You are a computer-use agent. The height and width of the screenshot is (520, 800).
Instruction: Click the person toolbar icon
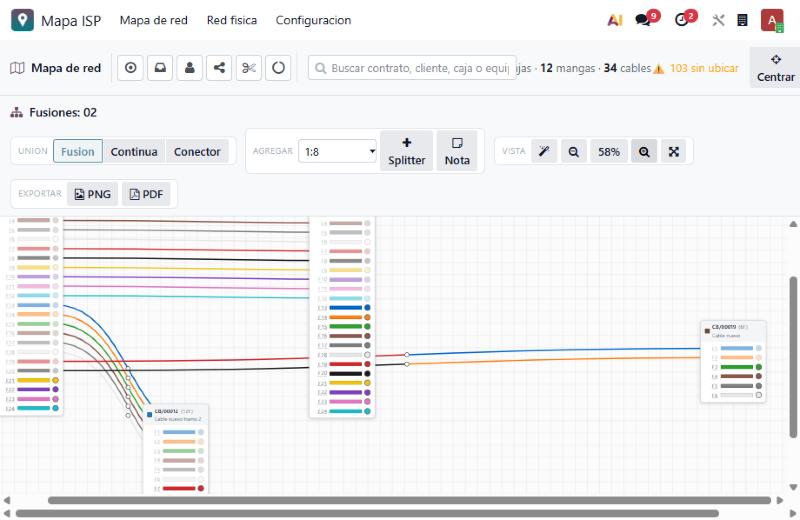click(x=190, y=68)
